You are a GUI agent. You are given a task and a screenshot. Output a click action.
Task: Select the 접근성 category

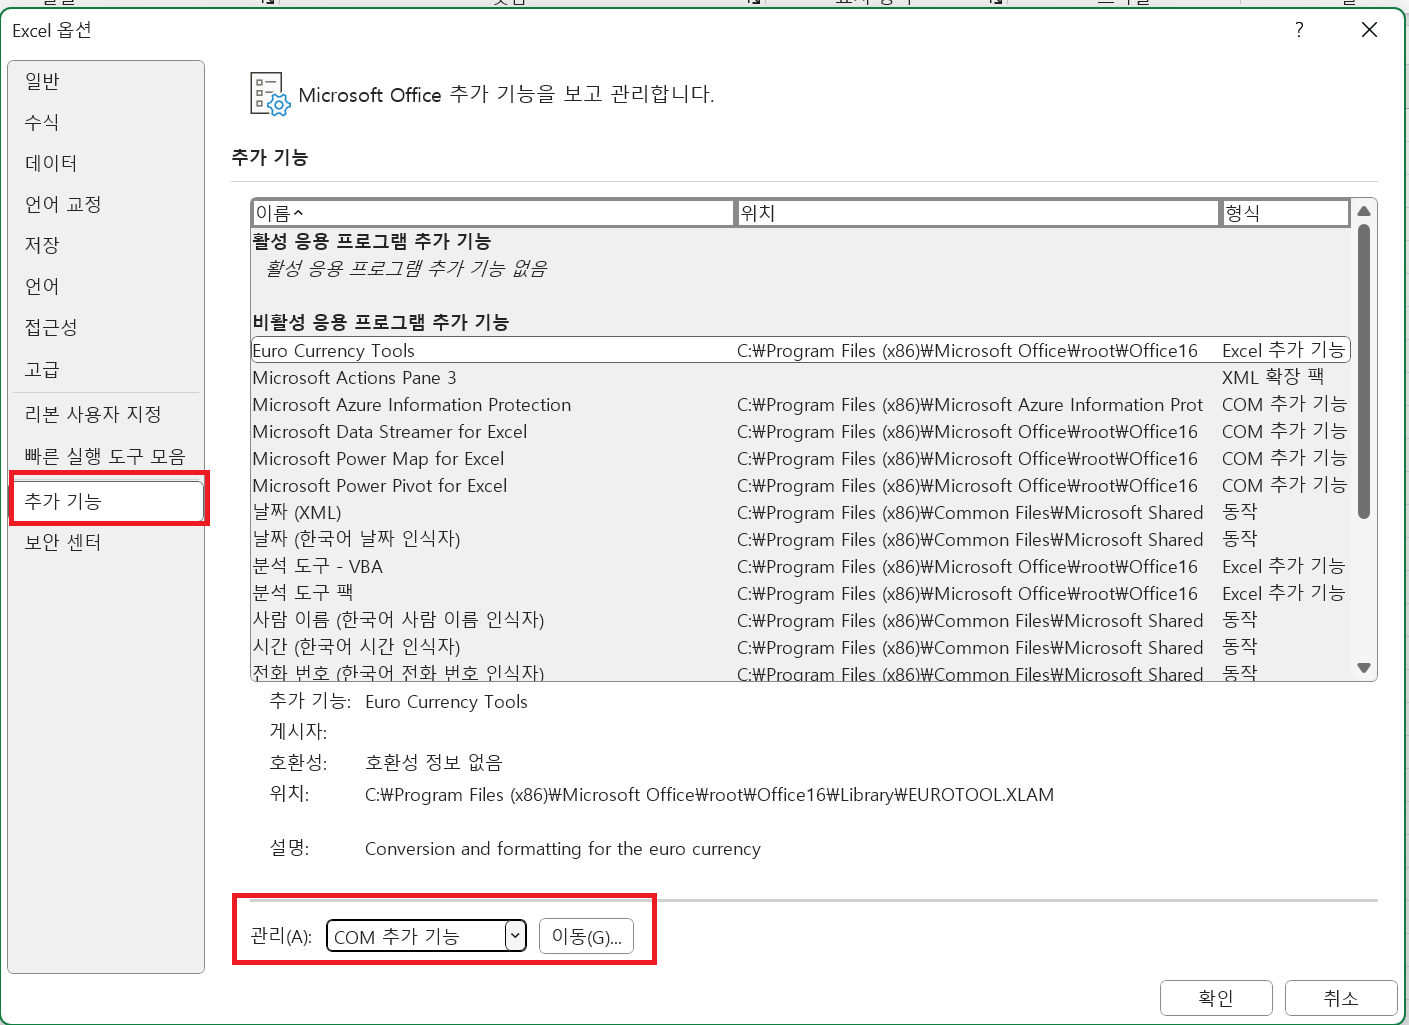106,327
